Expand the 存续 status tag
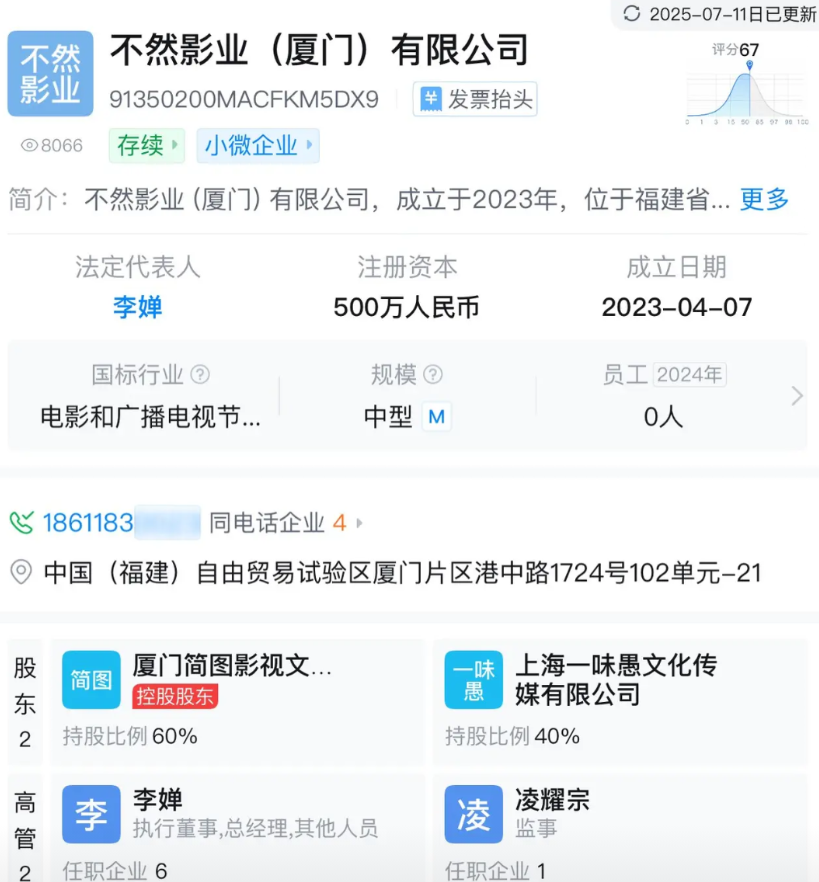Image resolution: width=819 pixels, height=882 pixels. [x=147, y=146]
